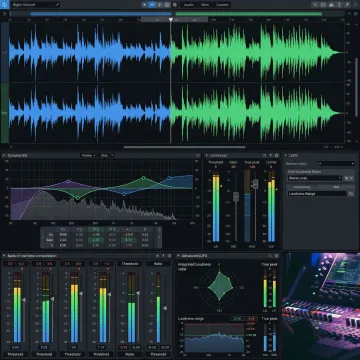The width and height of the screenshot is (360, 360).
Task: Click the pencil edit icon beside the project name
Action: click(x=57, y=5)
